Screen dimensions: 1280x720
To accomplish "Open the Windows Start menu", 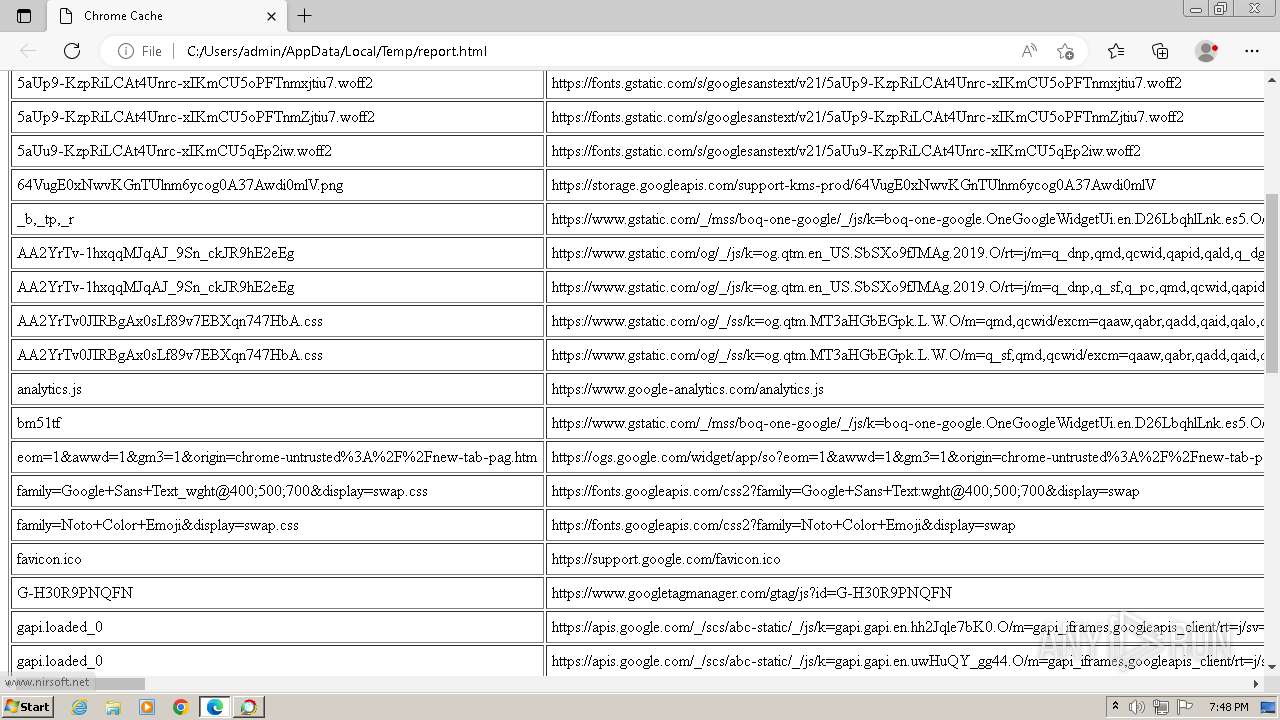I will 27,707.
